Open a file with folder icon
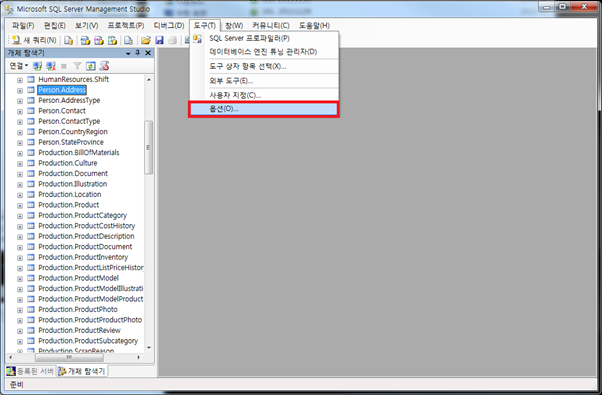This screenshot has width=602, height=395. click(x=146, y=40)
